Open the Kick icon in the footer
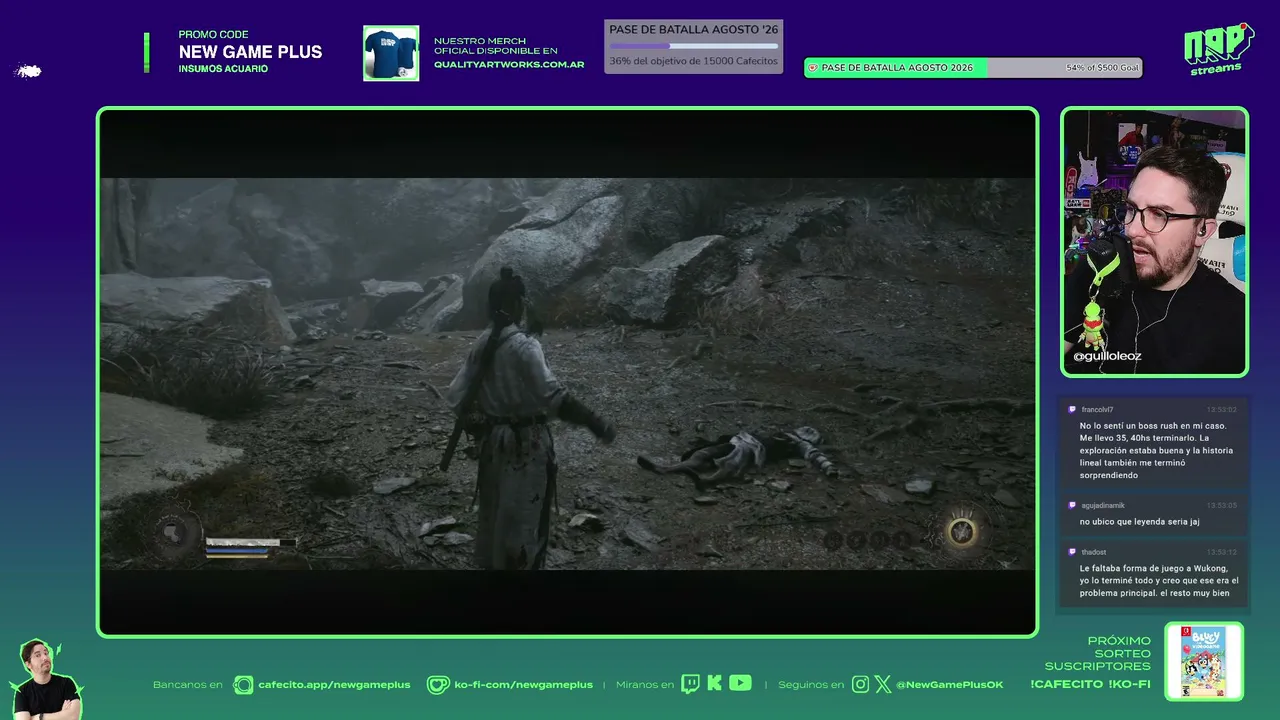1280x720 pixels. tap(714, 684)
